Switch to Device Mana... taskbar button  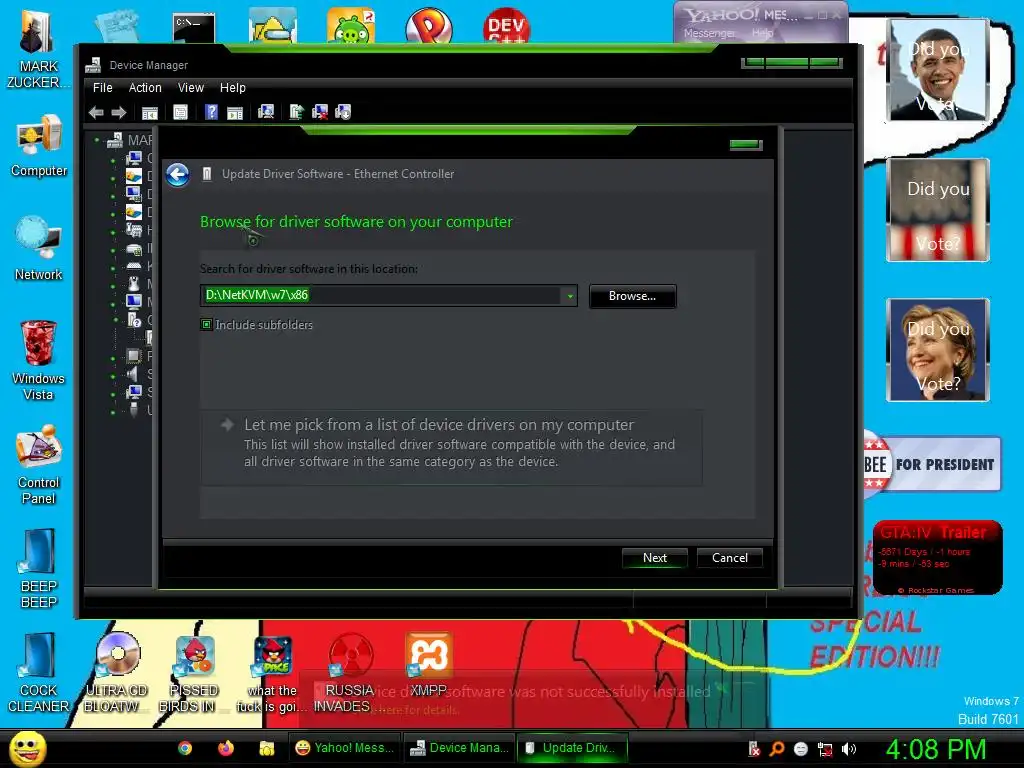coord(459,748)
